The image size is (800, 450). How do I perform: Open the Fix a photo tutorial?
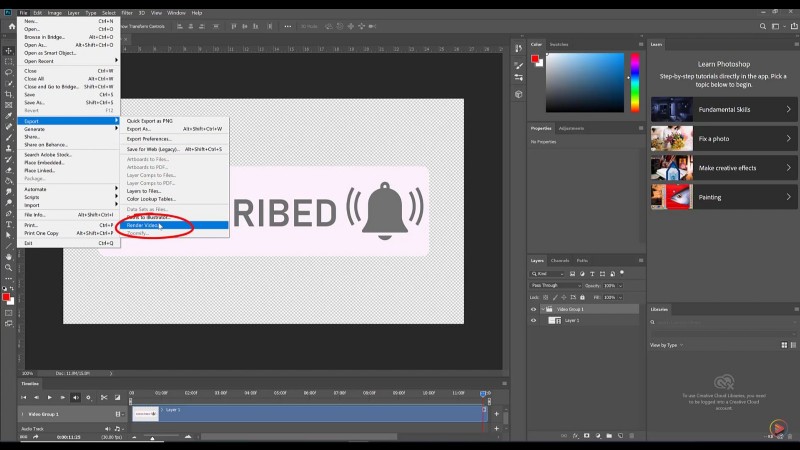pos(723,138)
